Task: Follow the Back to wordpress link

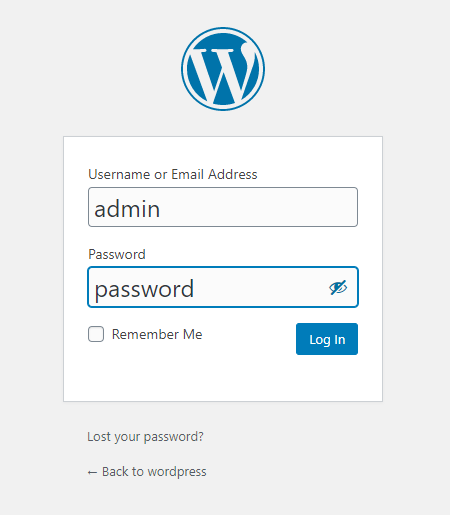Action: (x=147, y=472)
